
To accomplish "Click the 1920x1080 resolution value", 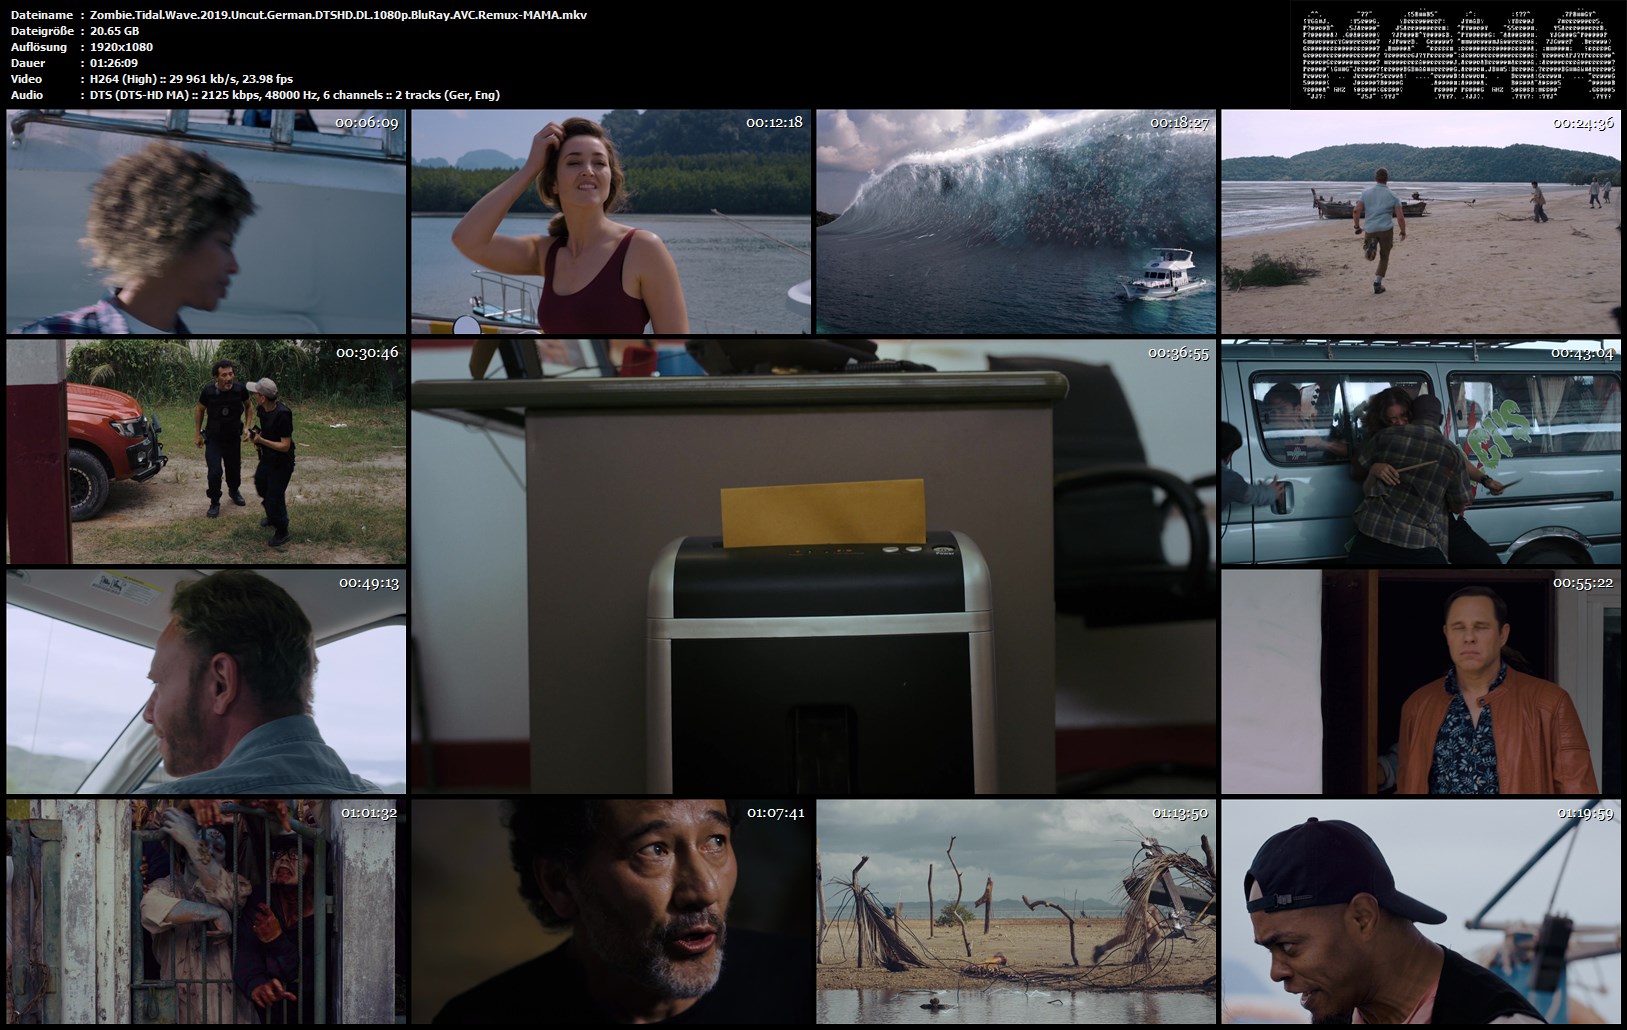I will pos(121,47).
